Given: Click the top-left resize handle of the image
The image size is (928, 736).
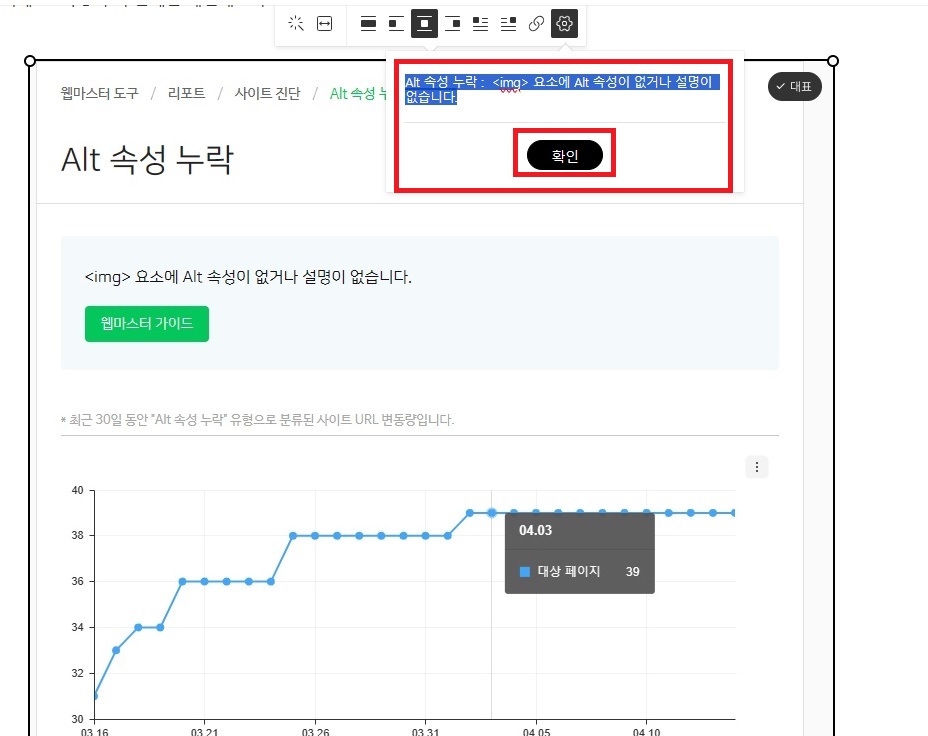Looking at the screenshot, I should click(29, 59).
